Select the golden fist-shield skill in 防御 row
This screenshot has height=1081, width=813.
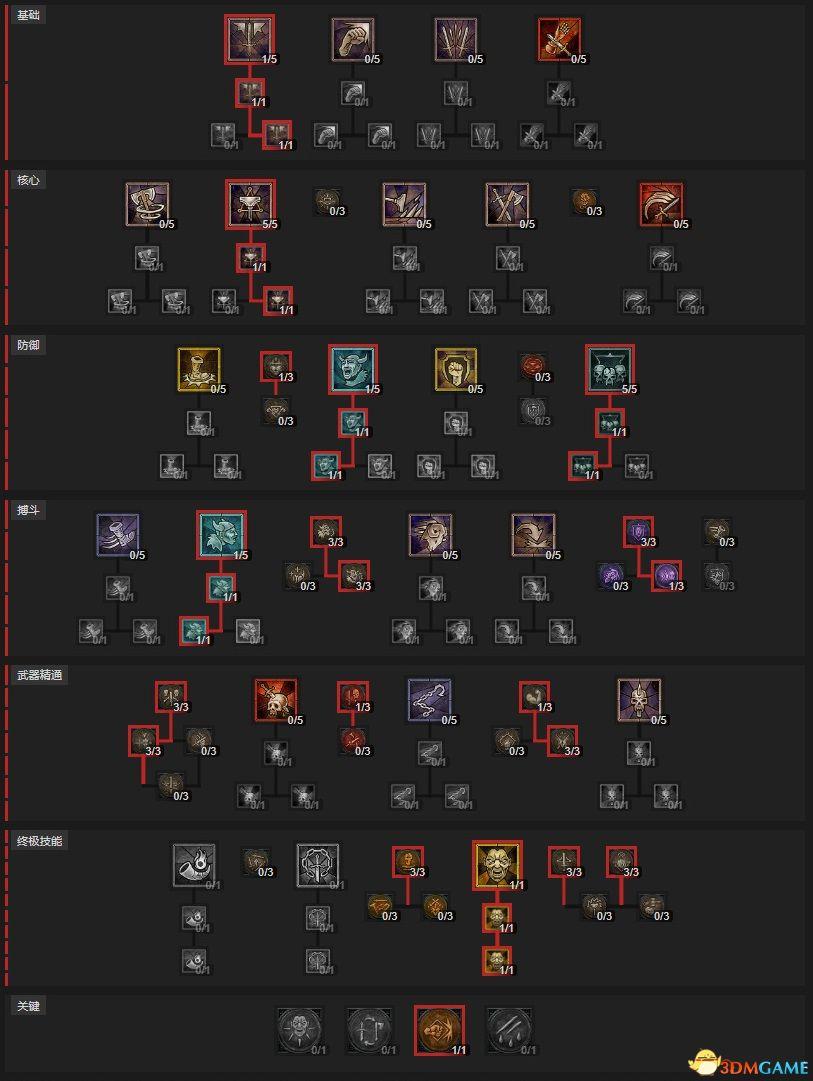click(456, 370)
